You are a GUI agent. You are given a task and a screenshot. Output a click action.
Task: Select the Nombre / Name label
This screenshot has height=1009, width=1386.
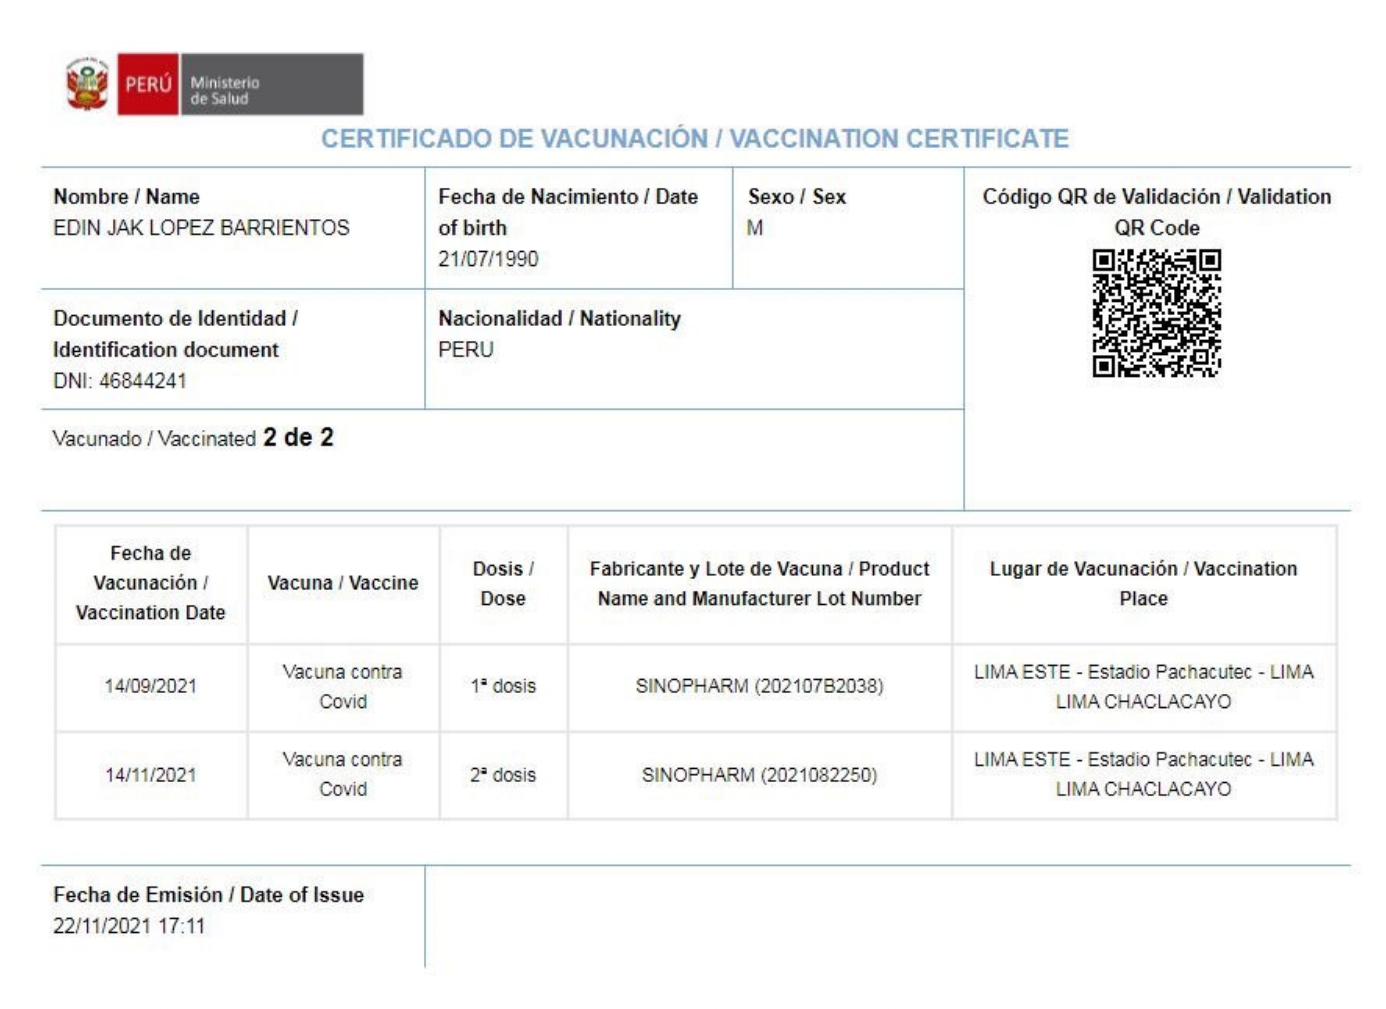click(x=126, y=197)
